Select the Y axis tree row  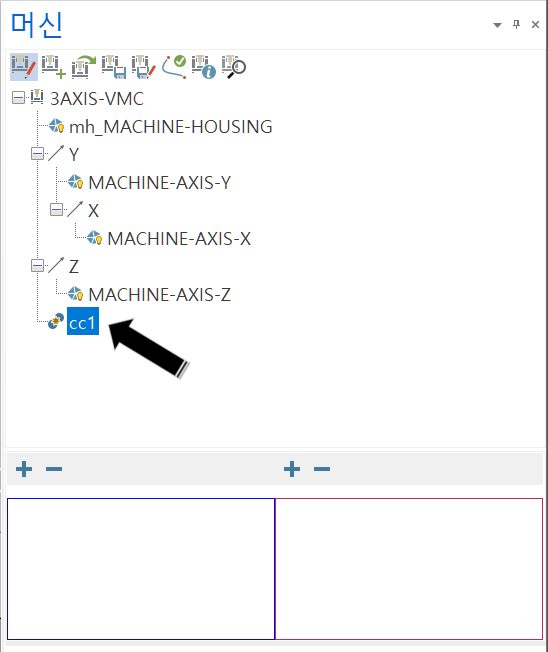click(74, 154)
